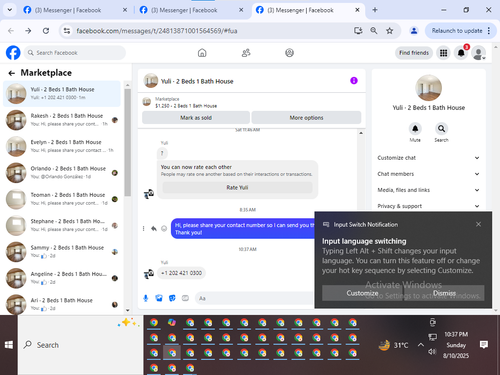The image size is (500, 375).
Task: Open the Windows Start button
Action: tap(9, 345)
